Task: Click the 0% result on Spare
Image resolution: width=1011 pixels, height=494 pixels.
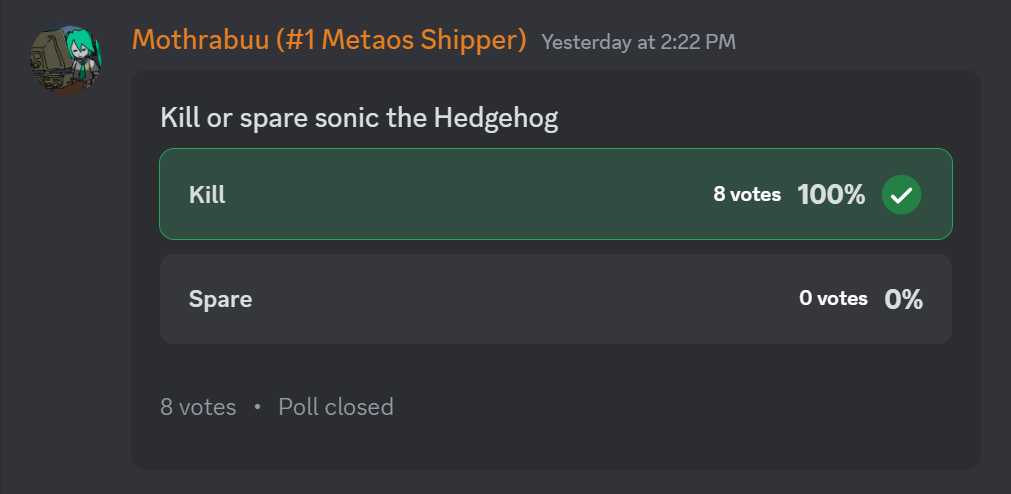Action: 903,299
